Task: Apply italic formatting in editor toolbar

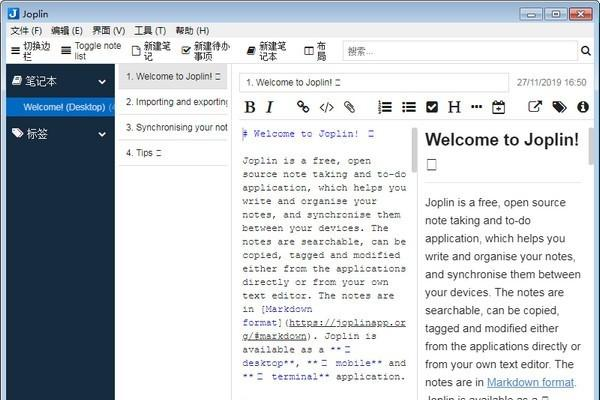Action: (x=269, y=107)
